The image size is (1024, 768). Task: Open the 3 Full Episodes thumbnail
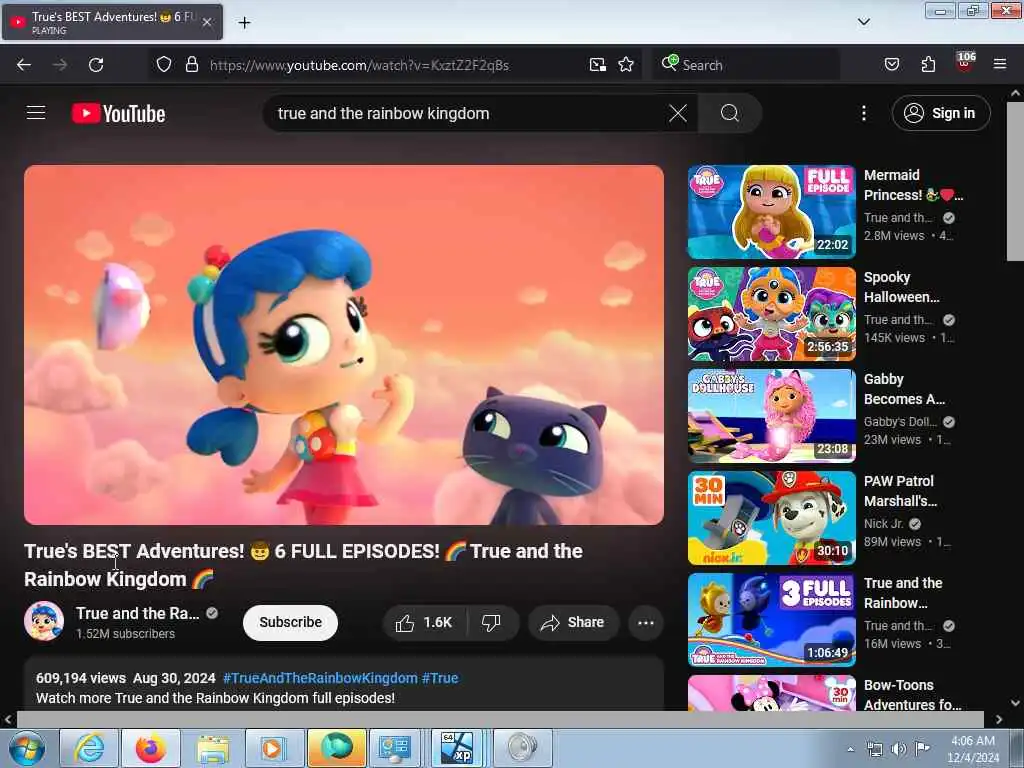771,619
